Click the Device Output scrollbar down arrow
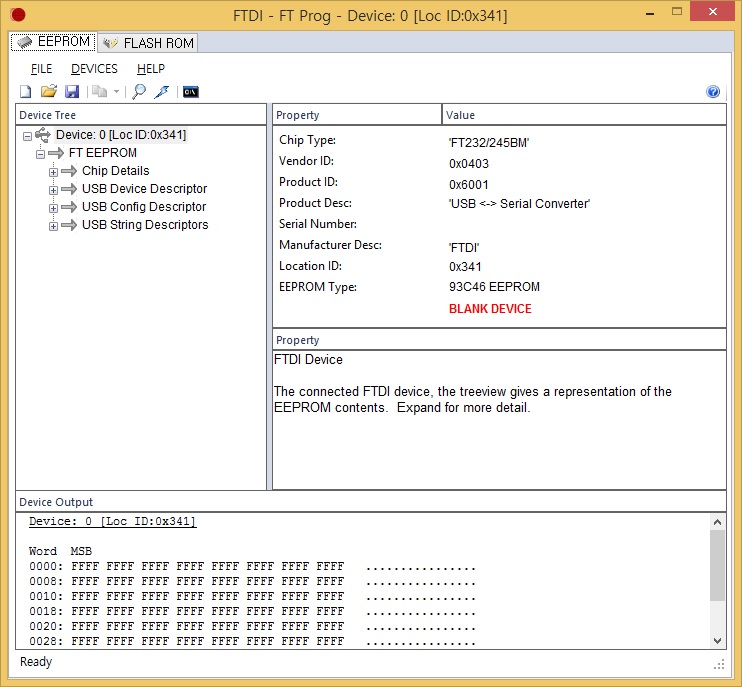 [717, 641]
